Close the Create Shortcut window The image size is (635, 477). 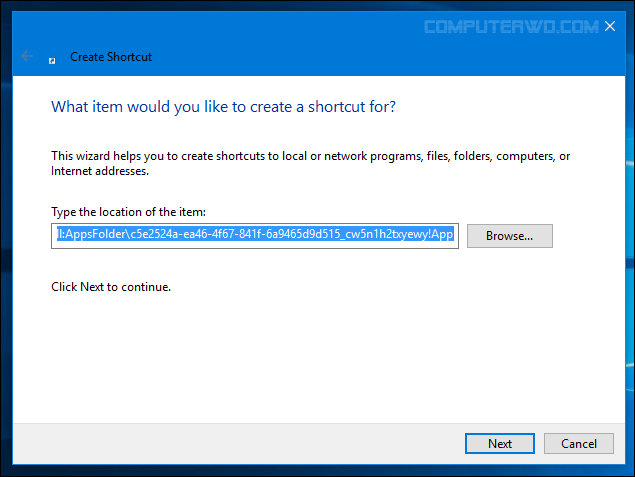610,26
